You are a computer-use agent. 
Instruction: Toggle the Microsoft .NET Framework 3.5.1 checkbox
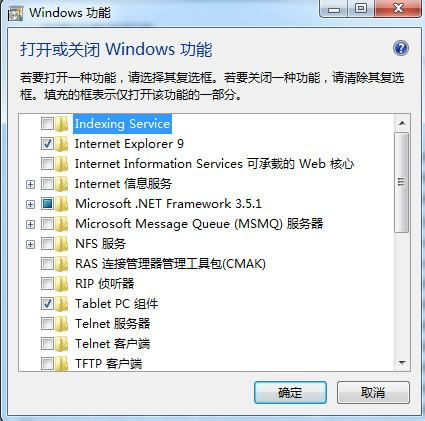tap(47, 204)
